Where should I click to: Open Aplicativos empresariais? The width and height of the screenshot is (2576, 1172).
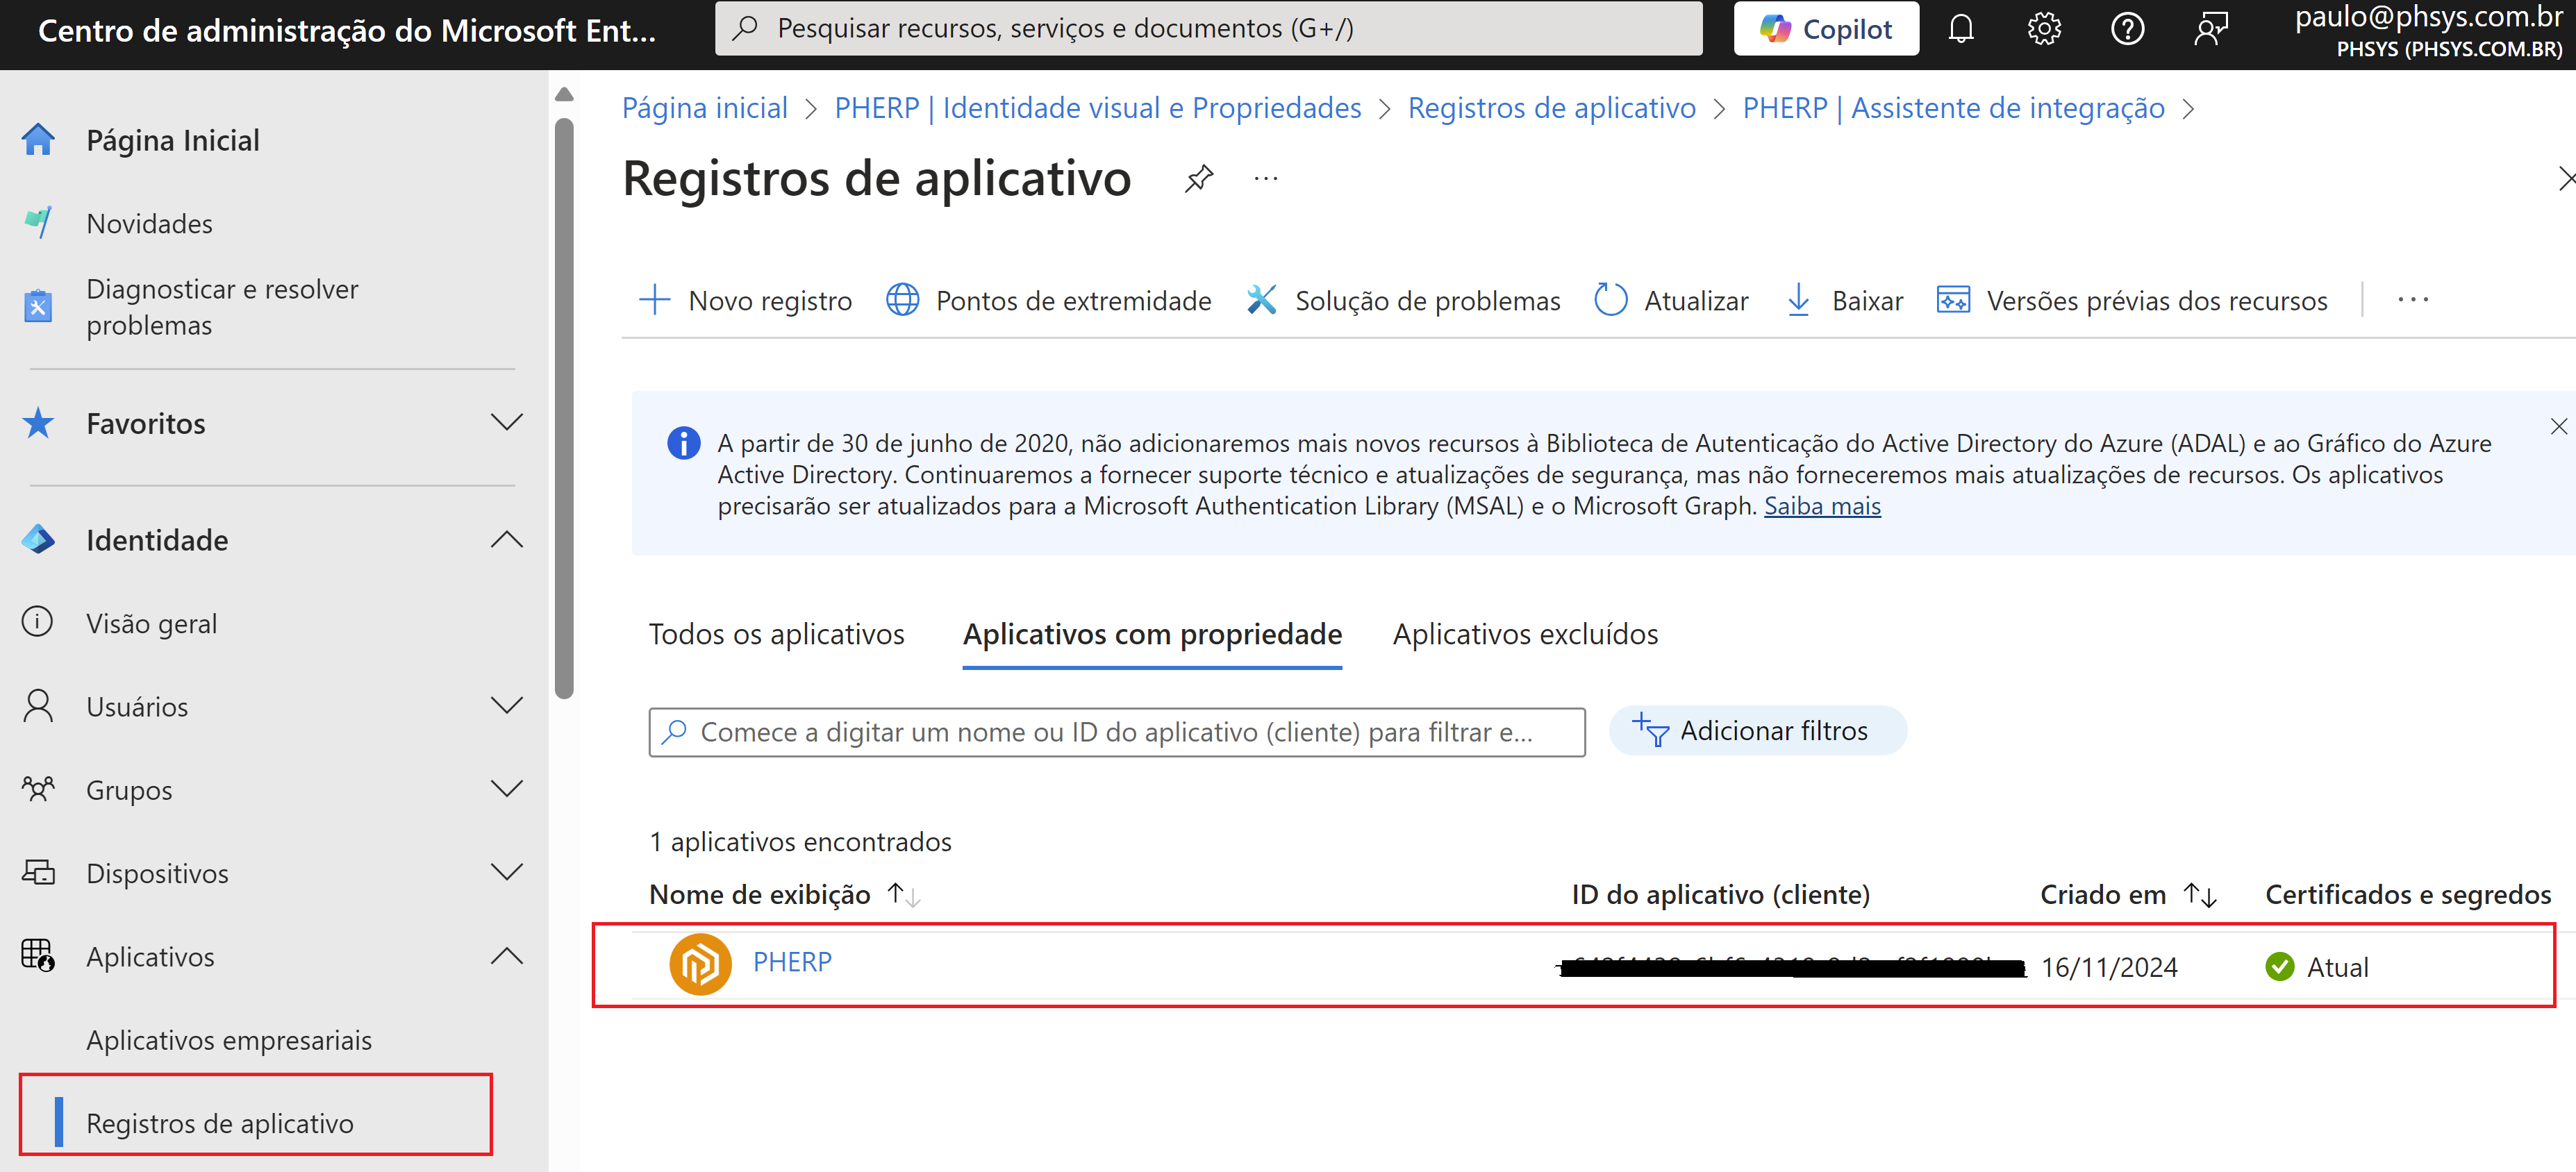229,1040
